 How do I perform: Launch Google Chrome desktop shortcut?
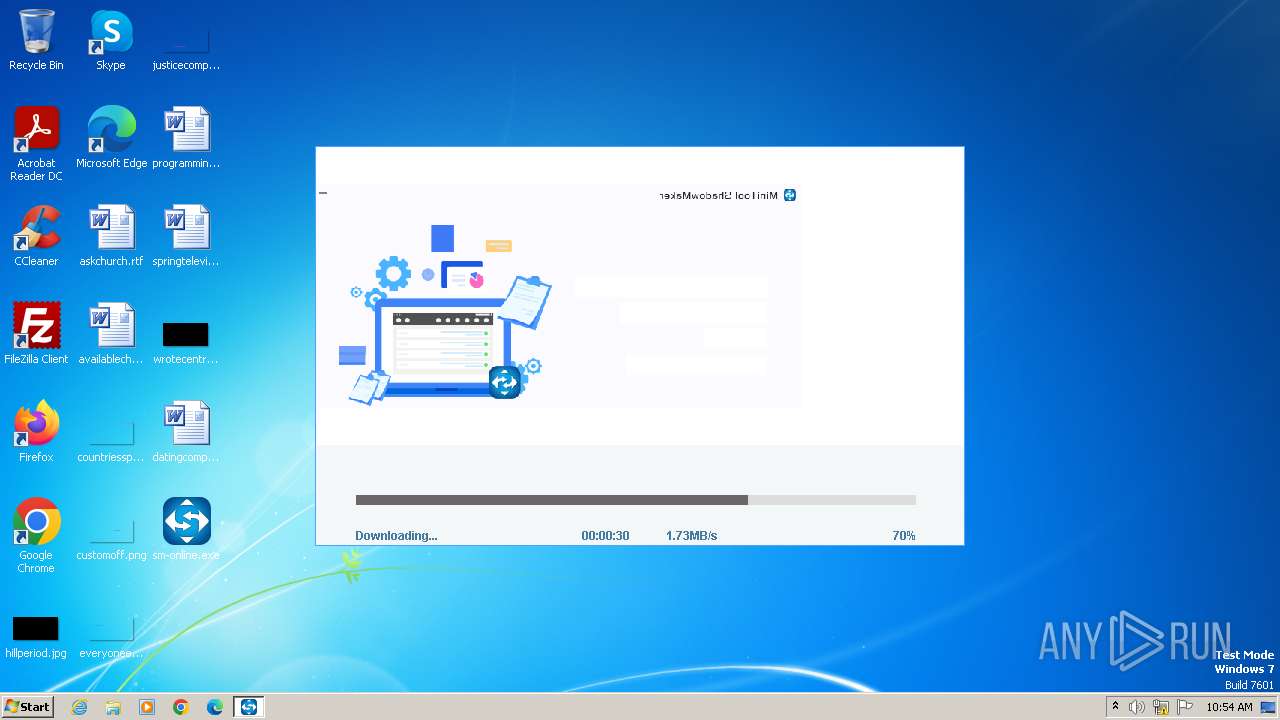pos(36,536)
